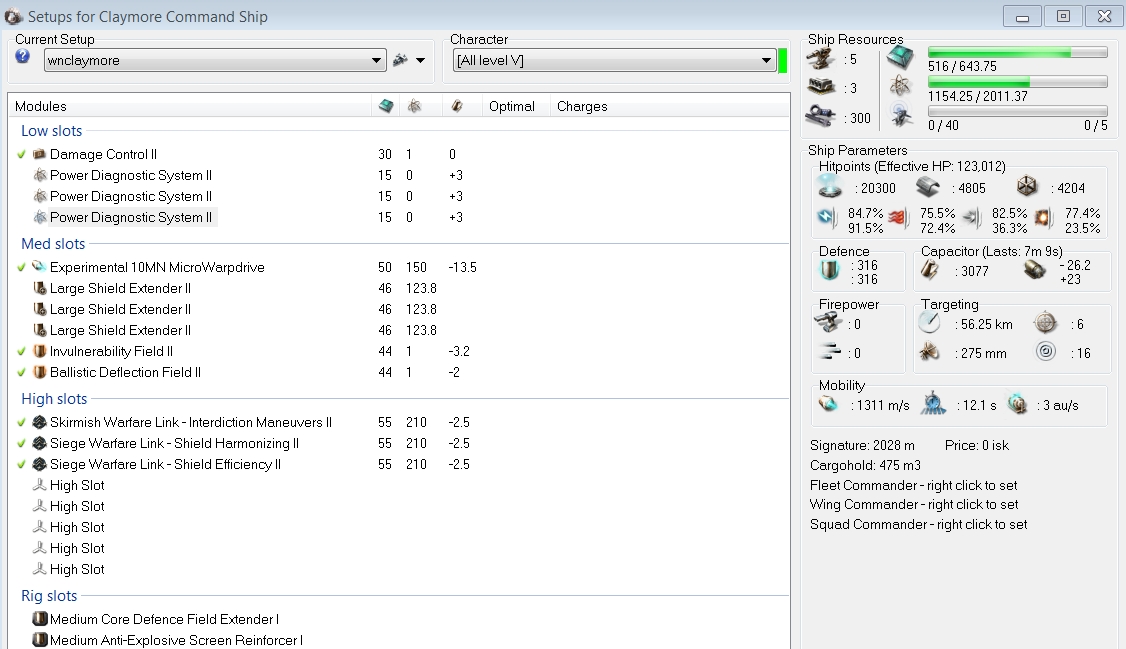Viewport: 1126px width, 649px height.
Task: Select Medium Anti-Explosive Screen Reinforcer I
Action: 177,640
